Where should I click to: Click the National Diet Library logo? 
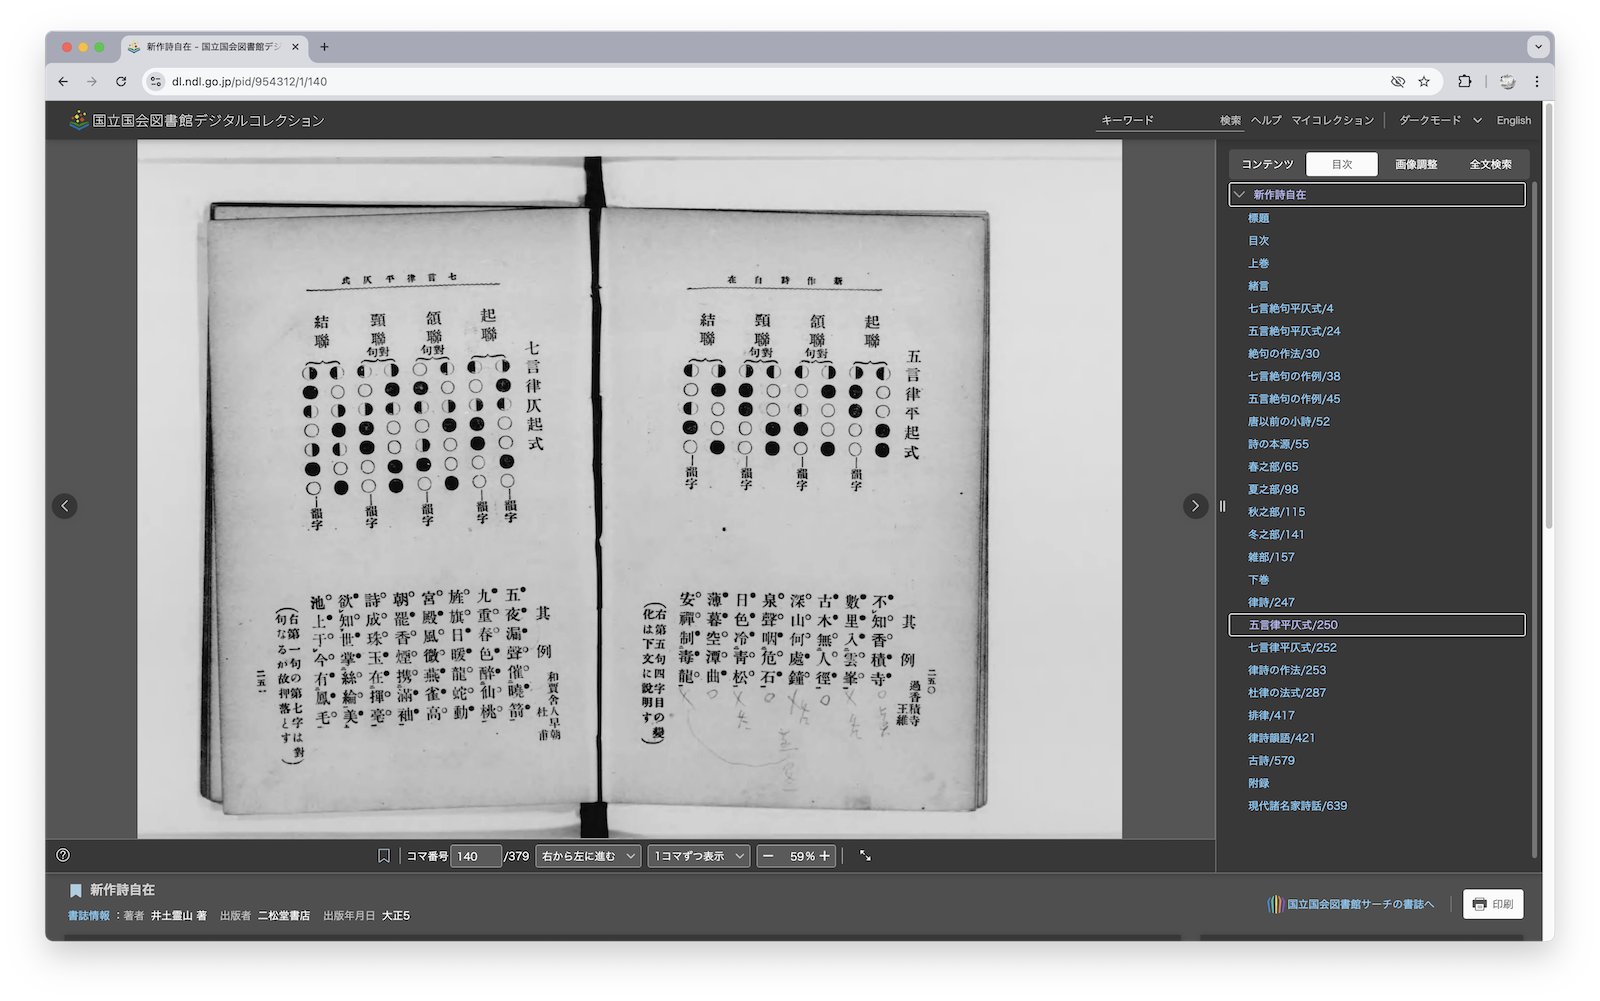[197, 120]
